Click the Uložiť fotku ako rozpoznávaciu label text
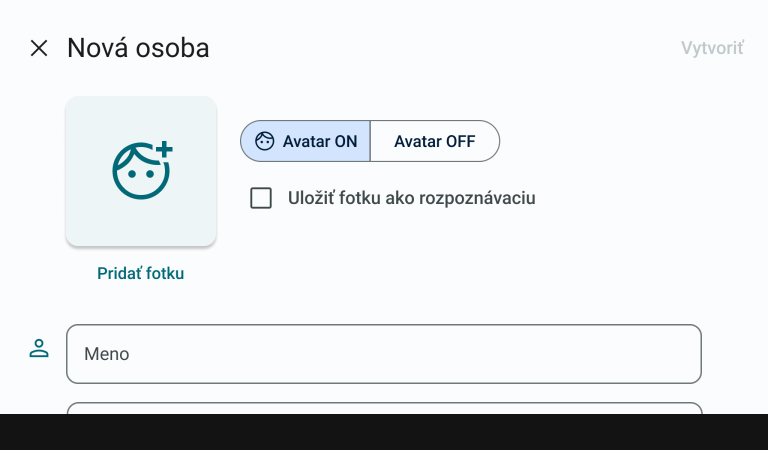The height and width of the screenshot is (450, 768). pos(412,198)
